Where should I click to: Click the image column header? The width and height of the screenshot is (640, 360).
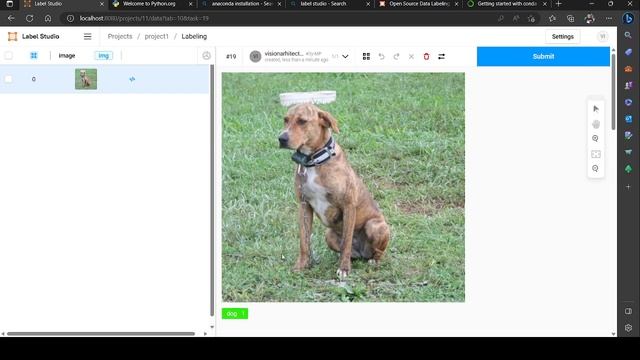point(67,56)
